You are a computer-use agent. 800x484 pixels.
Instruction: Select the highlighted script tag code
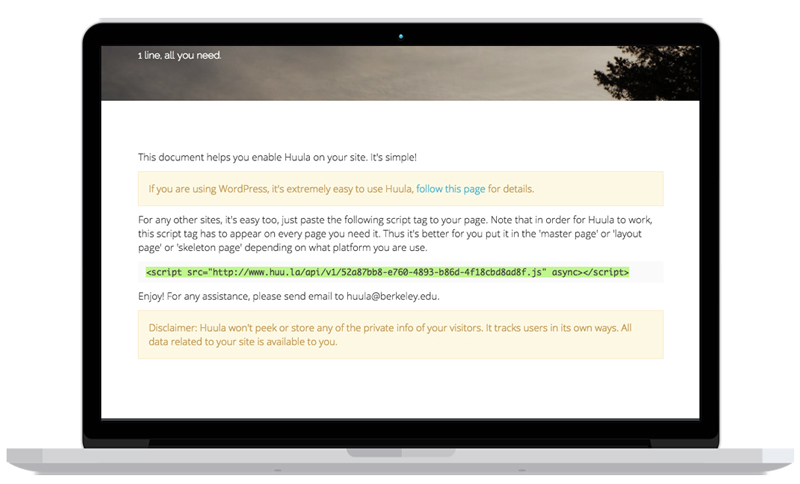(x=387, y=272)
